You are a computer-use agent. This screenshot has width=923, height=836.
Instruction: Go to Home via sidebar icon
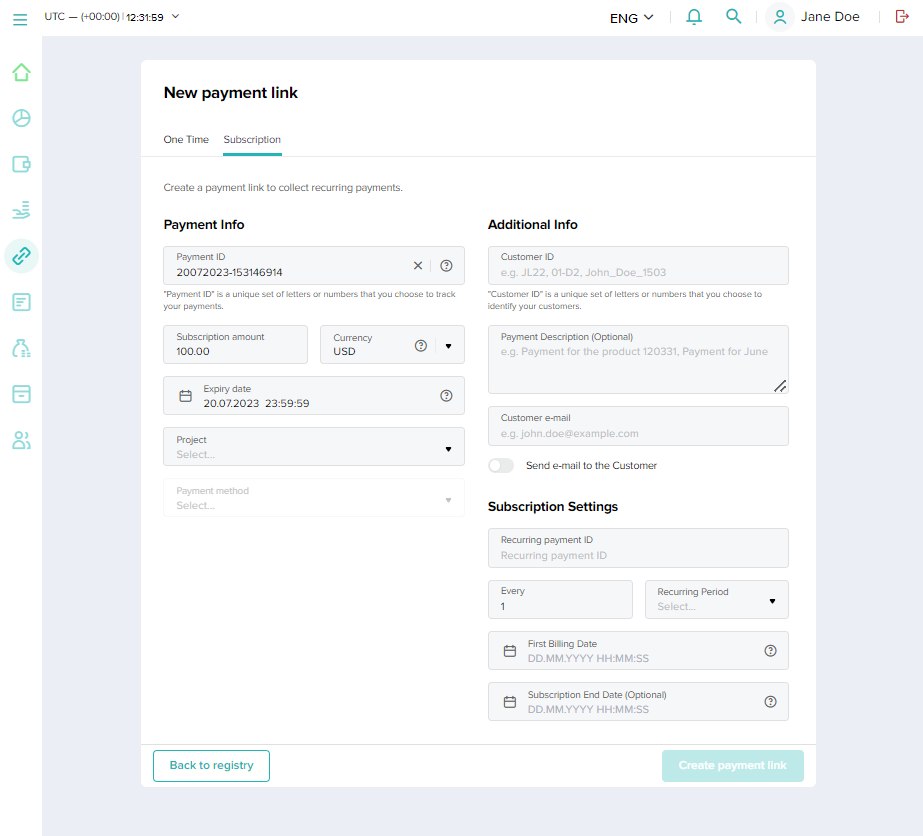click(21, 72)
